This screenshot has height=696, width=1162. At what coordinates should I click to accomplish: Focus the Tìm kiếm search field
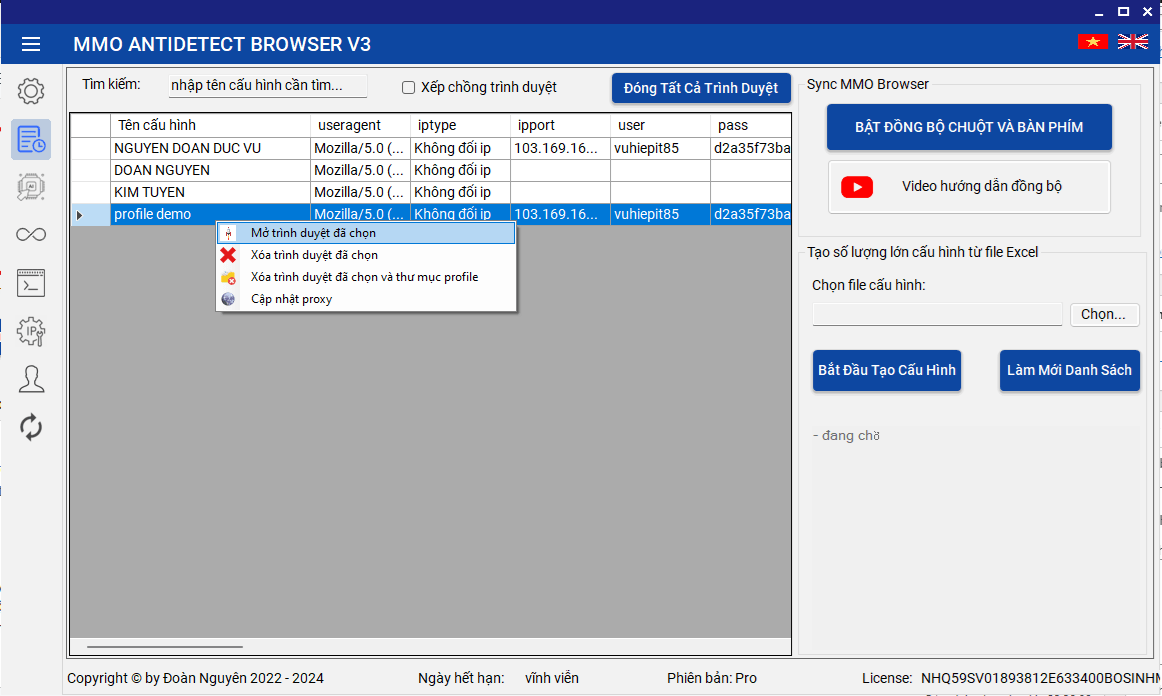[x=268, y=86]
